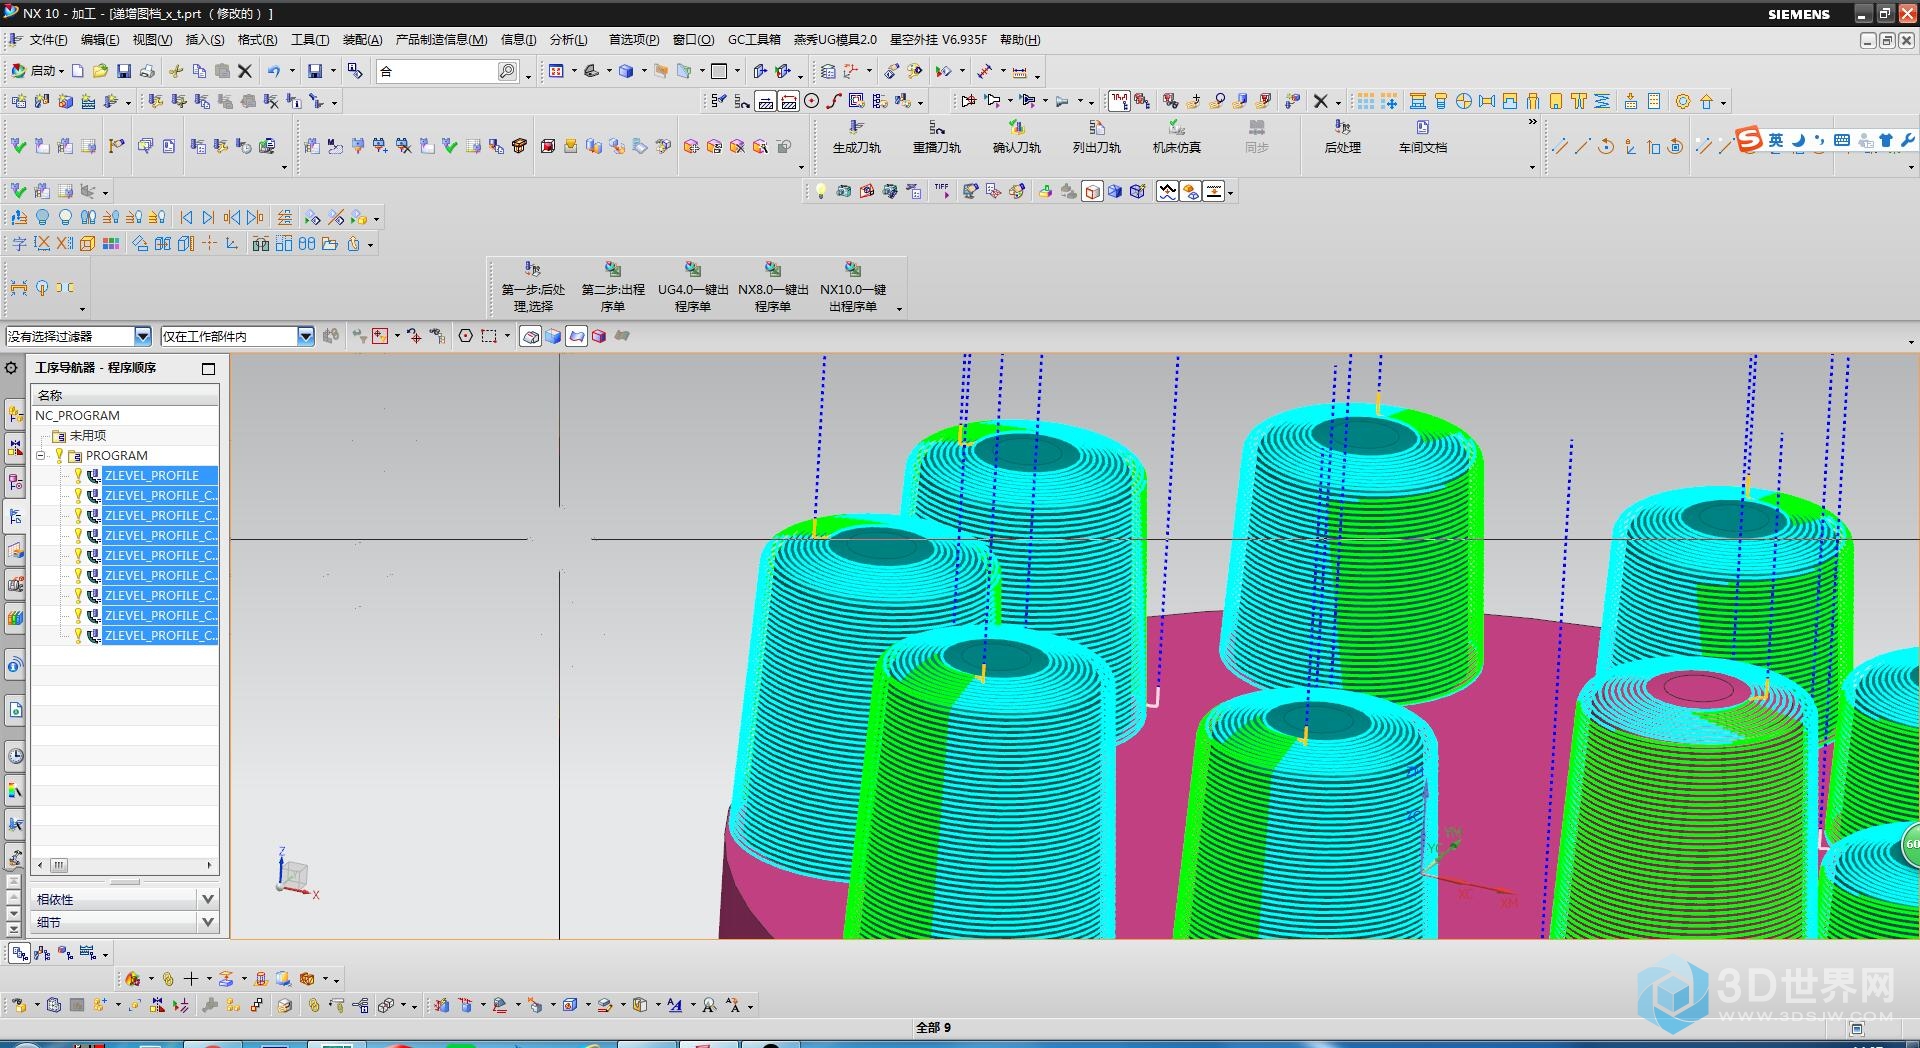Click NX10.0一键出程序单 button
The height and width of the screenshot is (1048, 1920).
(853, 287)
